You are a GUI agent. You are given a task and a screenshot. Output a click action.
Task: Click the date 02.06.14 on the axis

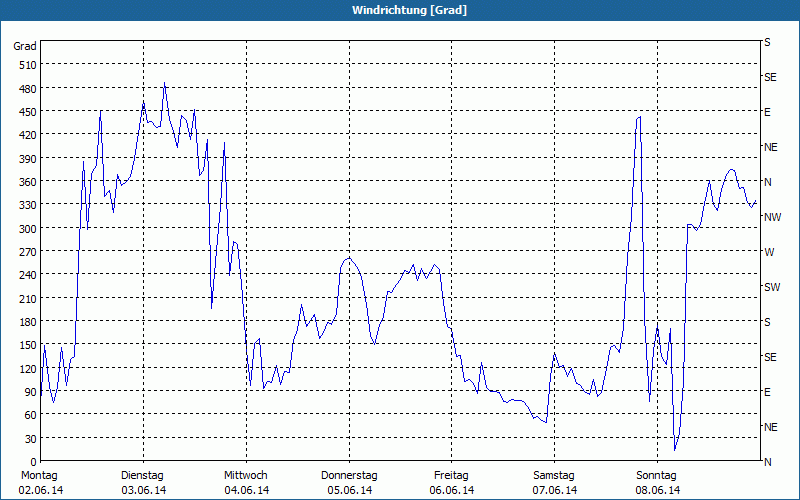pyautogui.click(x=40, y=490)
